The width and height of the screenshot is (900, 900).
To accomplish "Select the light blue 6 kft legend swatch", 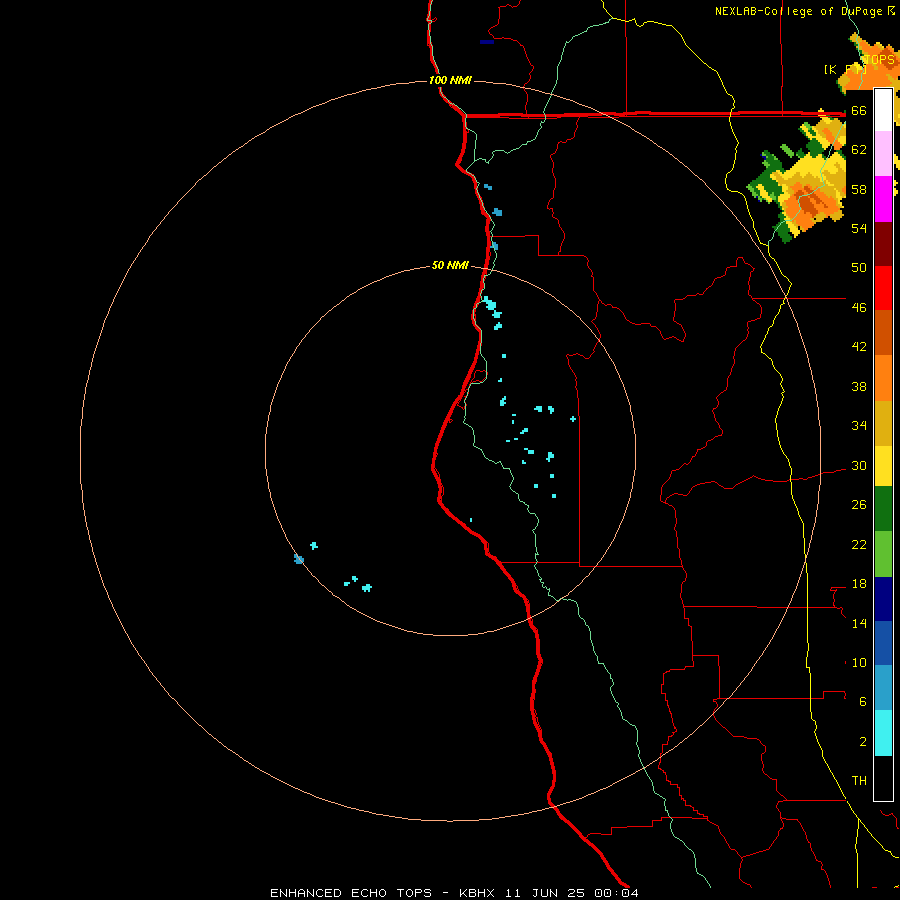I will (x=883, y=688).
